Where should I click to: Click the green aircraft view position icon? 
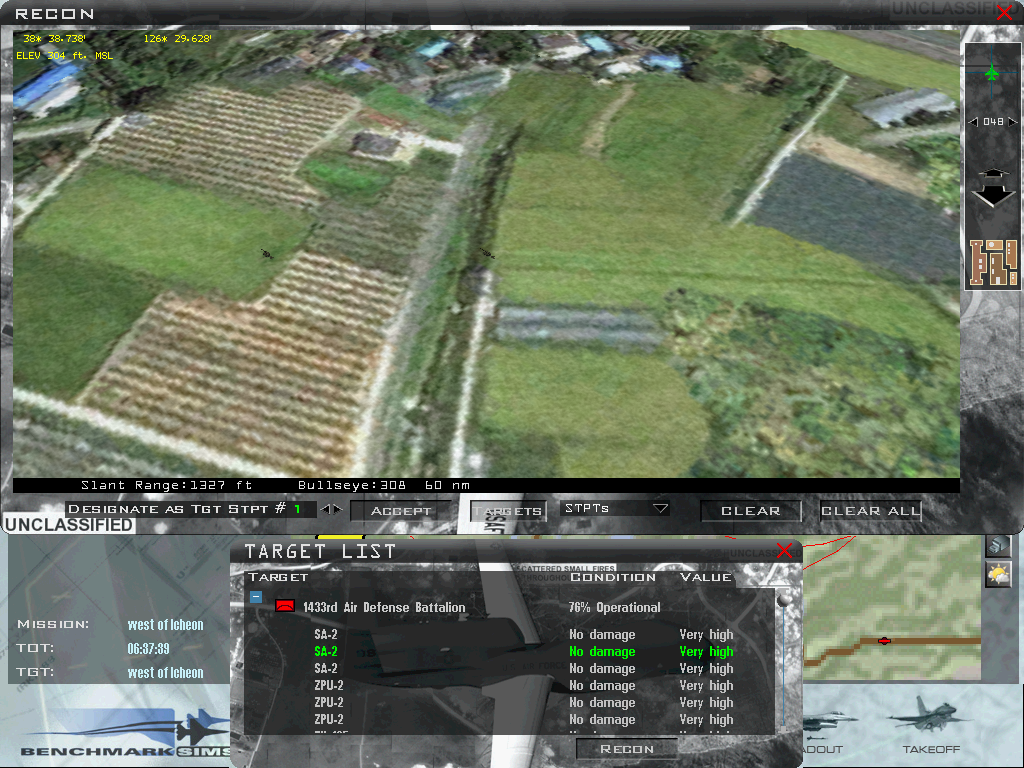(991, 73)
